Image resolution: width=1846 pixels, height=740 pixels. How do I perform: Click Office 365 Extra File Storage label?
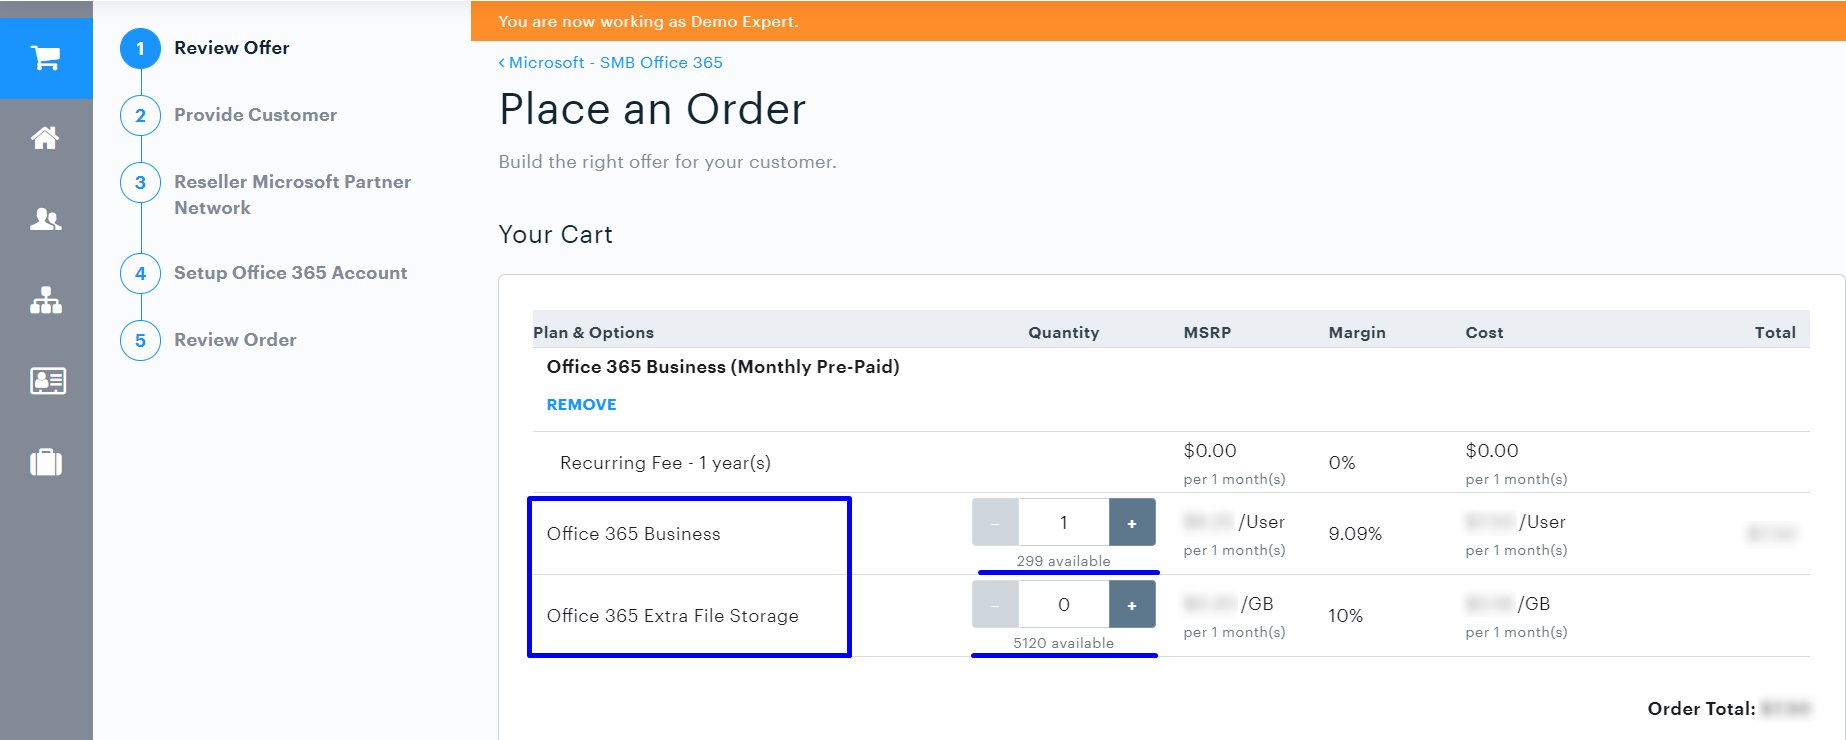click(672, 616)
